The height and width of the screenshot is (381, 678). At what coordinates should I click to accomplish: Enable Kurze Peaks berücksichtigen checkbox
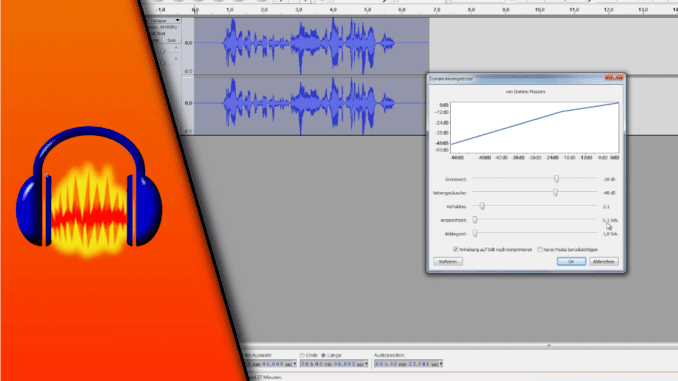coord(540,250)
